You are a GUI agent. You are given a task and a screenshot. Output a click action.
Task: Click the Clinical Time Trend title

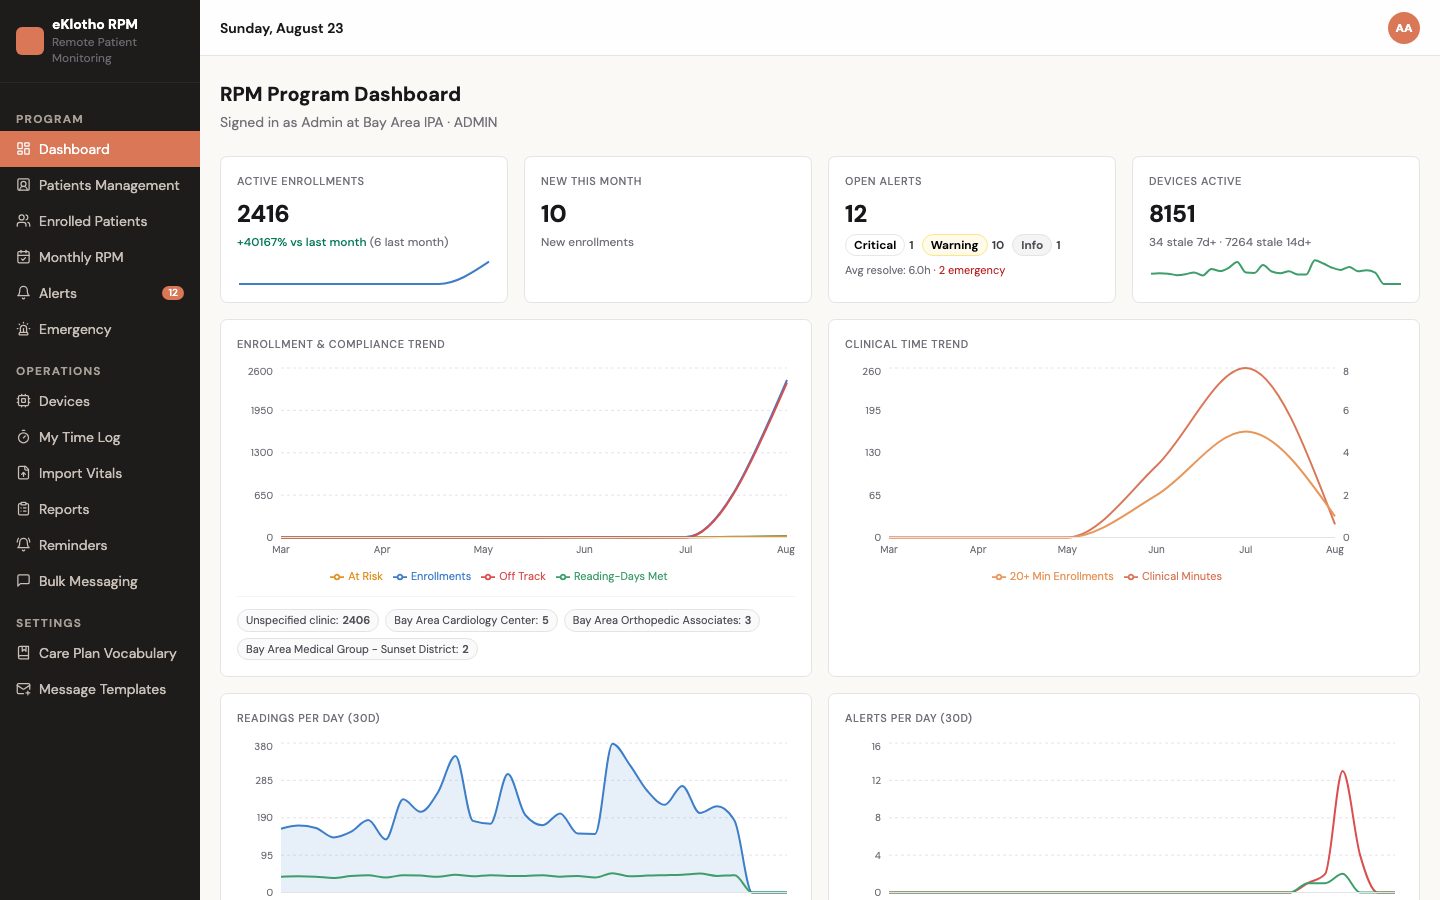point(907,344)
